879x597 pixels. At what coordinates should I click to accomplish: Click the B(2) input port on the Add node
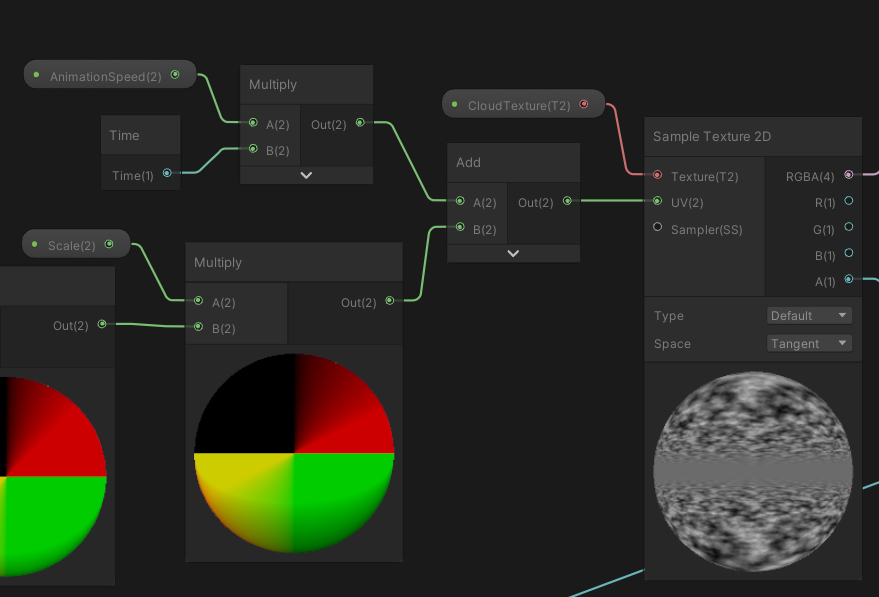pos(460,228)
